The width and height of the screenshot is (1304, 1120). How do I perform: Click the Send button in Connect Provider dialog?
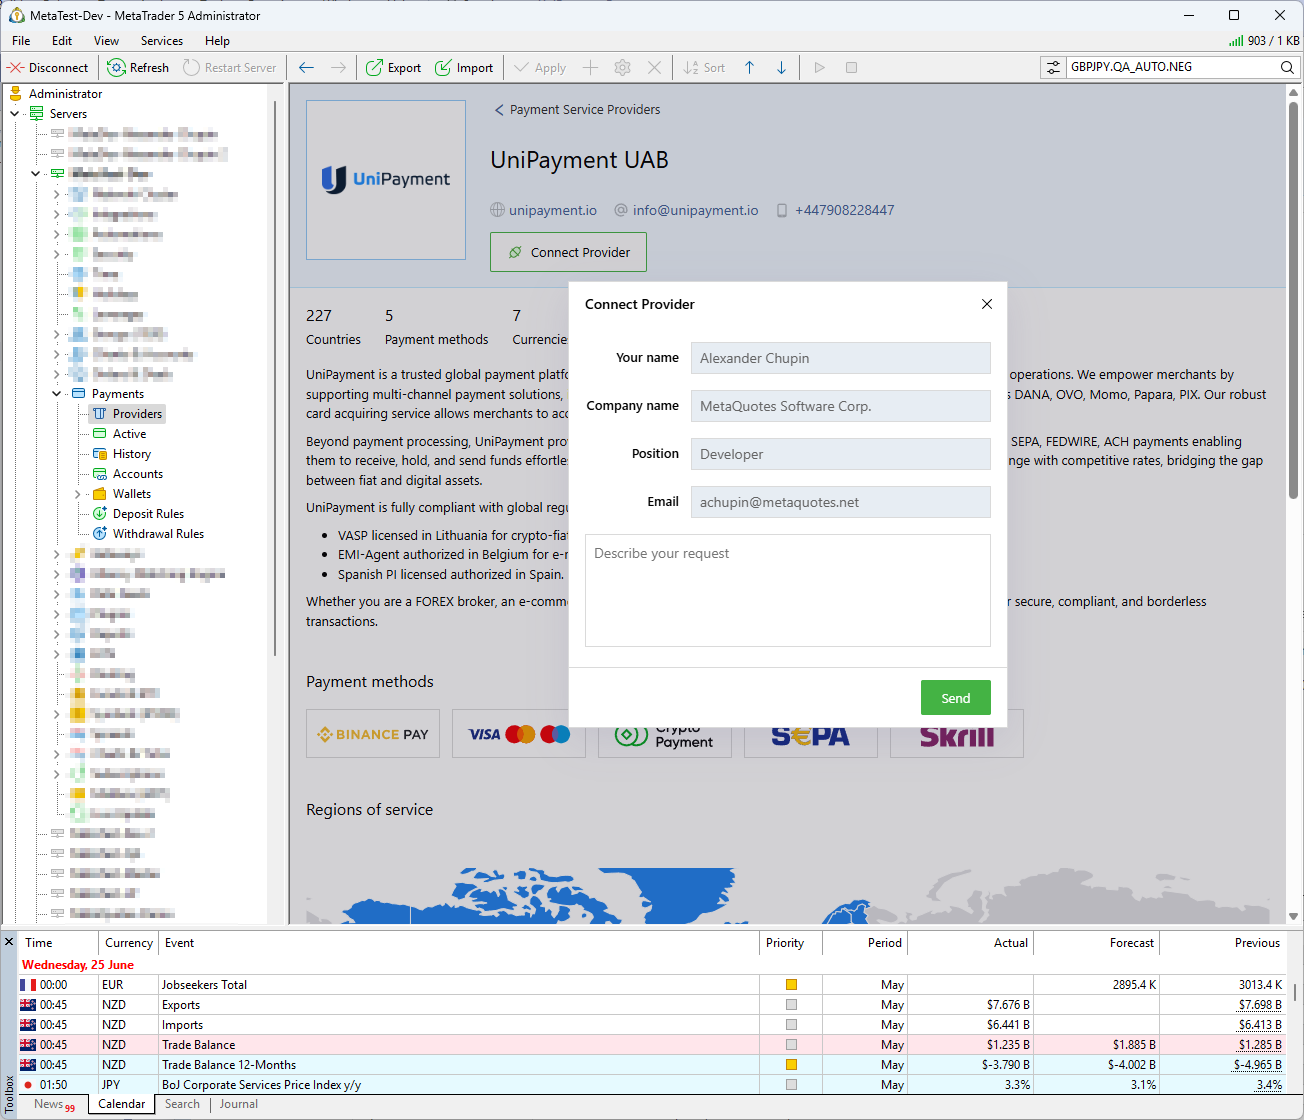(x=955, y=698)
